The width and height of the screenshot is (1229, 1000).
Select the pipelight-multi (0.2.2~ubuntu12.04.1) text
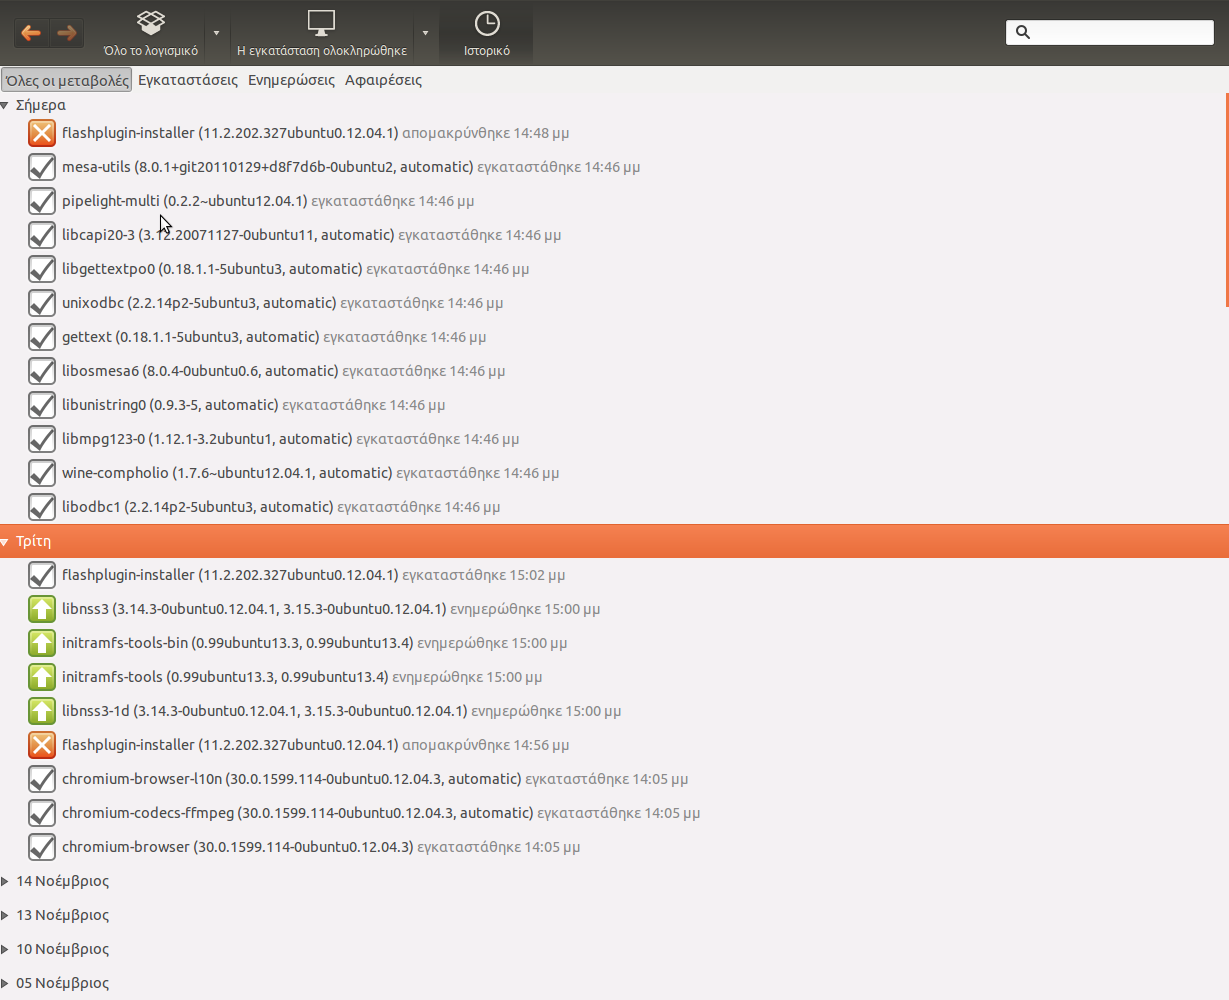click(185, 201)
